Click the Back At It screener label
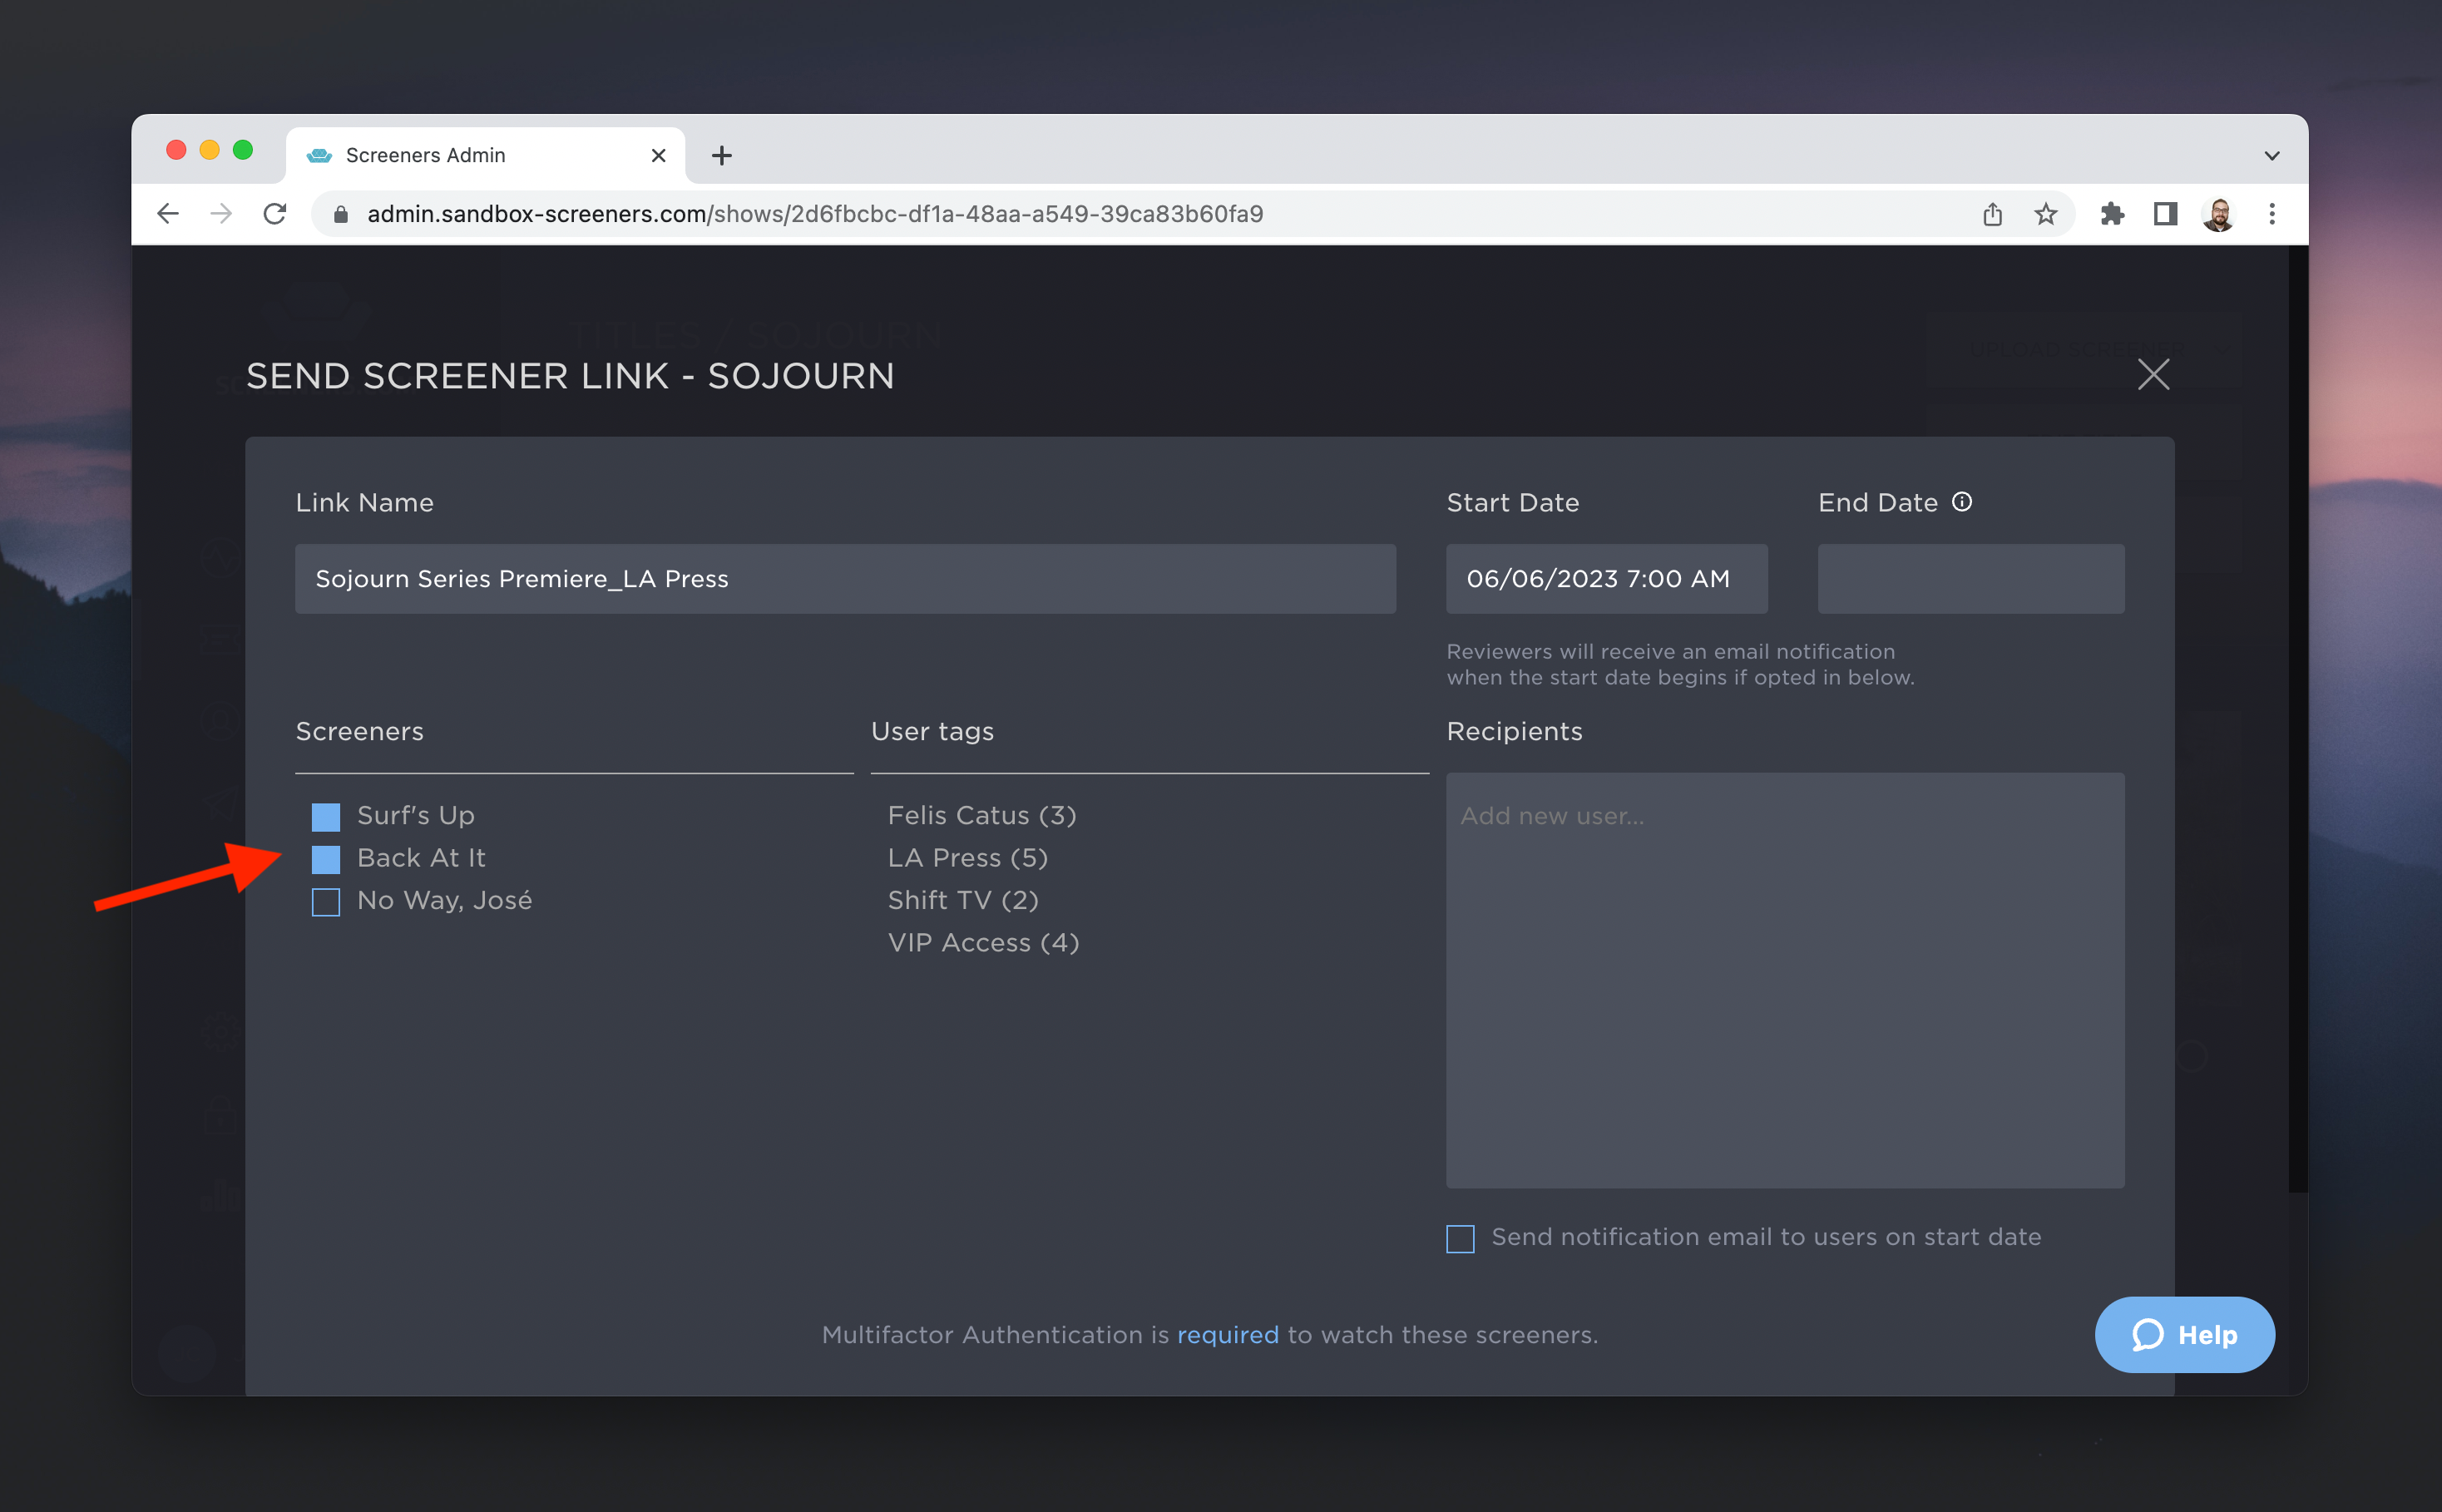This screenshot has height=1512, width=2442. [421, 858]
